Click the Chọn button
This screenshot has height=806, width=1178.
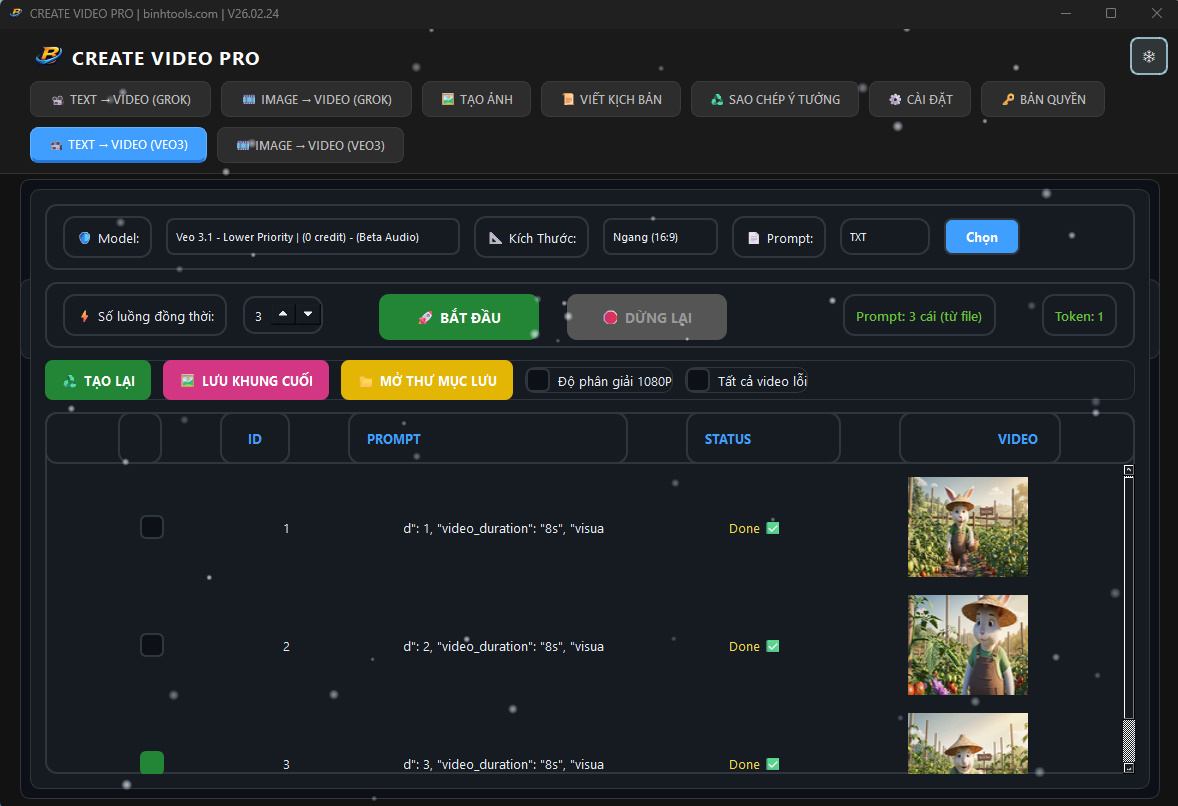tap(981, 237)
